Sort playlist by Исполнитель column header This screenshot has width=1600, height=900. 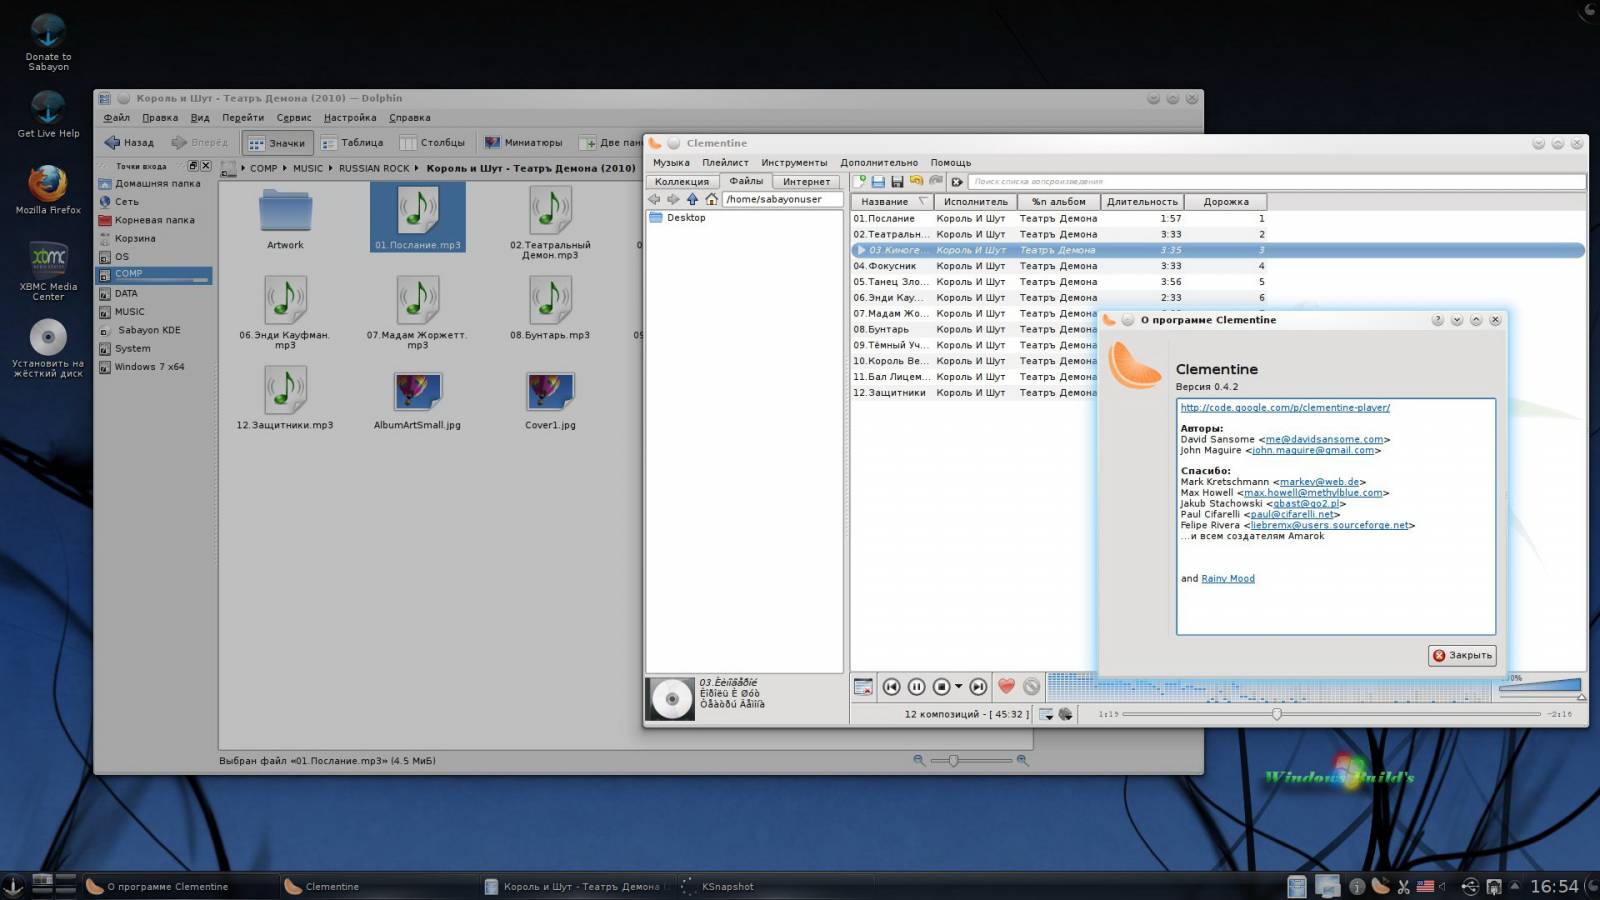[x=976, y=201]
